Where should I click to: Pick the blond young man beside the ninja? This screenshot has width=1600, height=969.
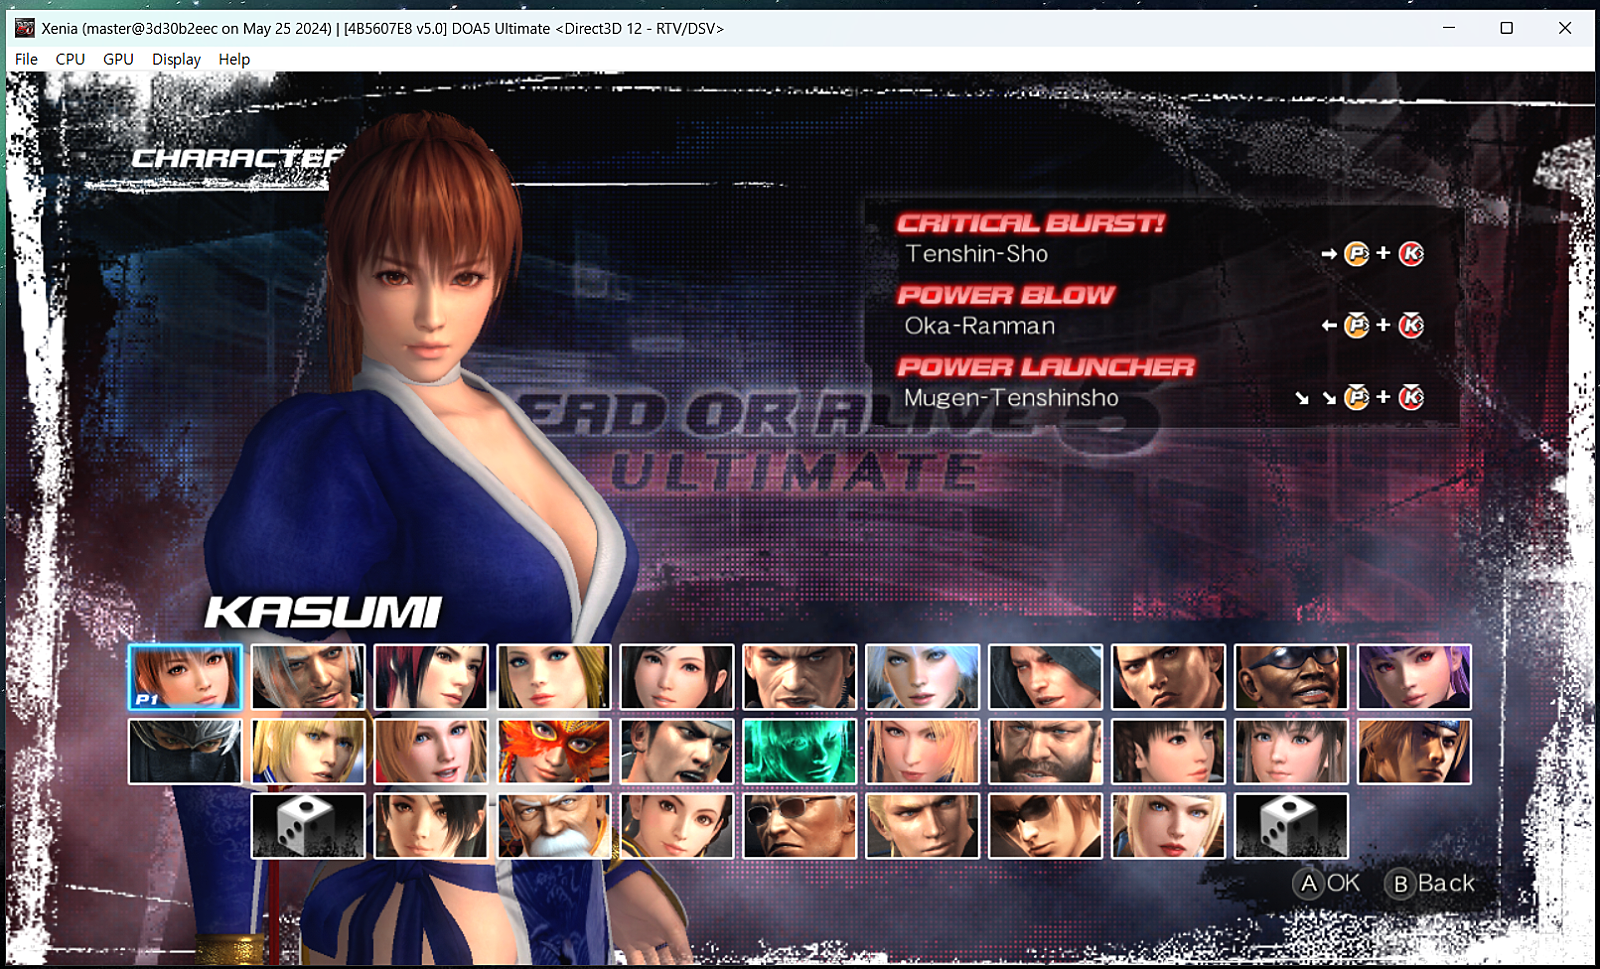(308, 751)
